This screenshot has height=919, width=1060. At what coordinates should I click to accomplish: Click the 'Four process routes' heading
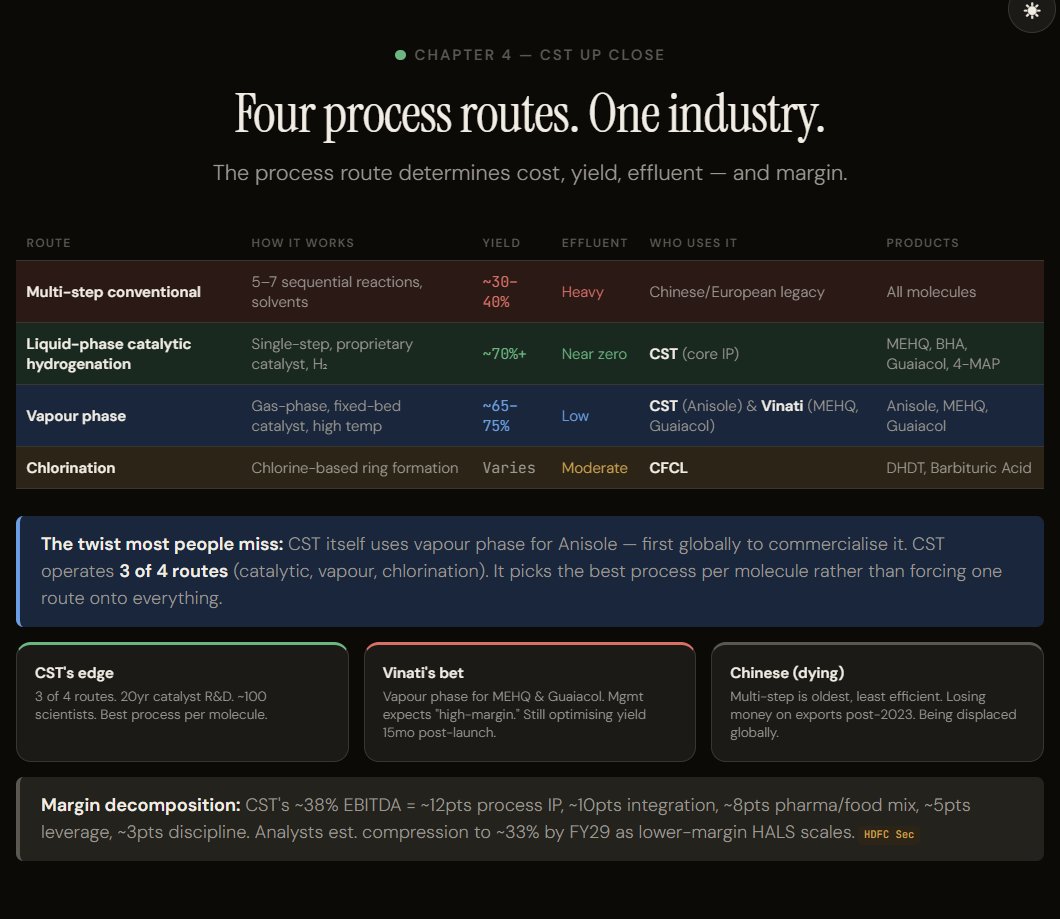(529, 113)
